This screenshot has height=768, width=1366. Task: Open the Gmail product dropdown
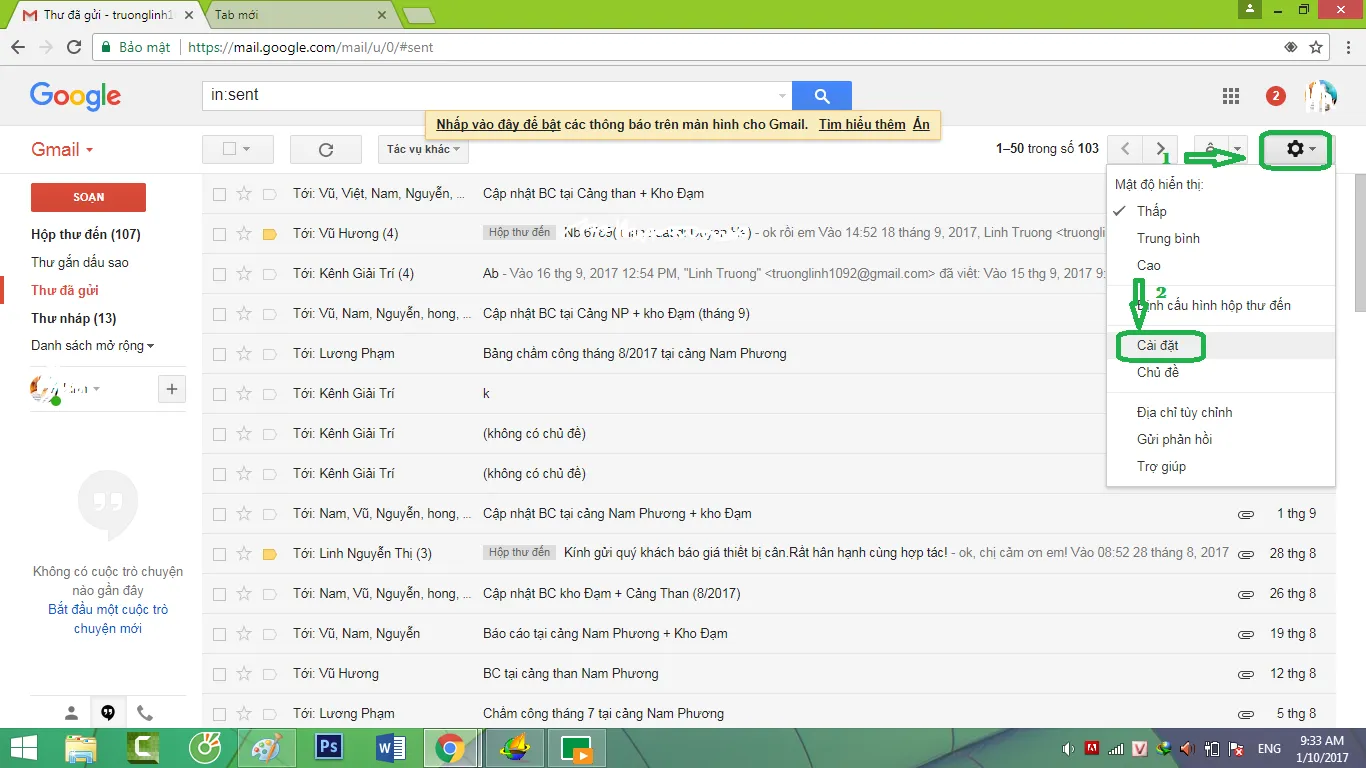pos(62,149)
